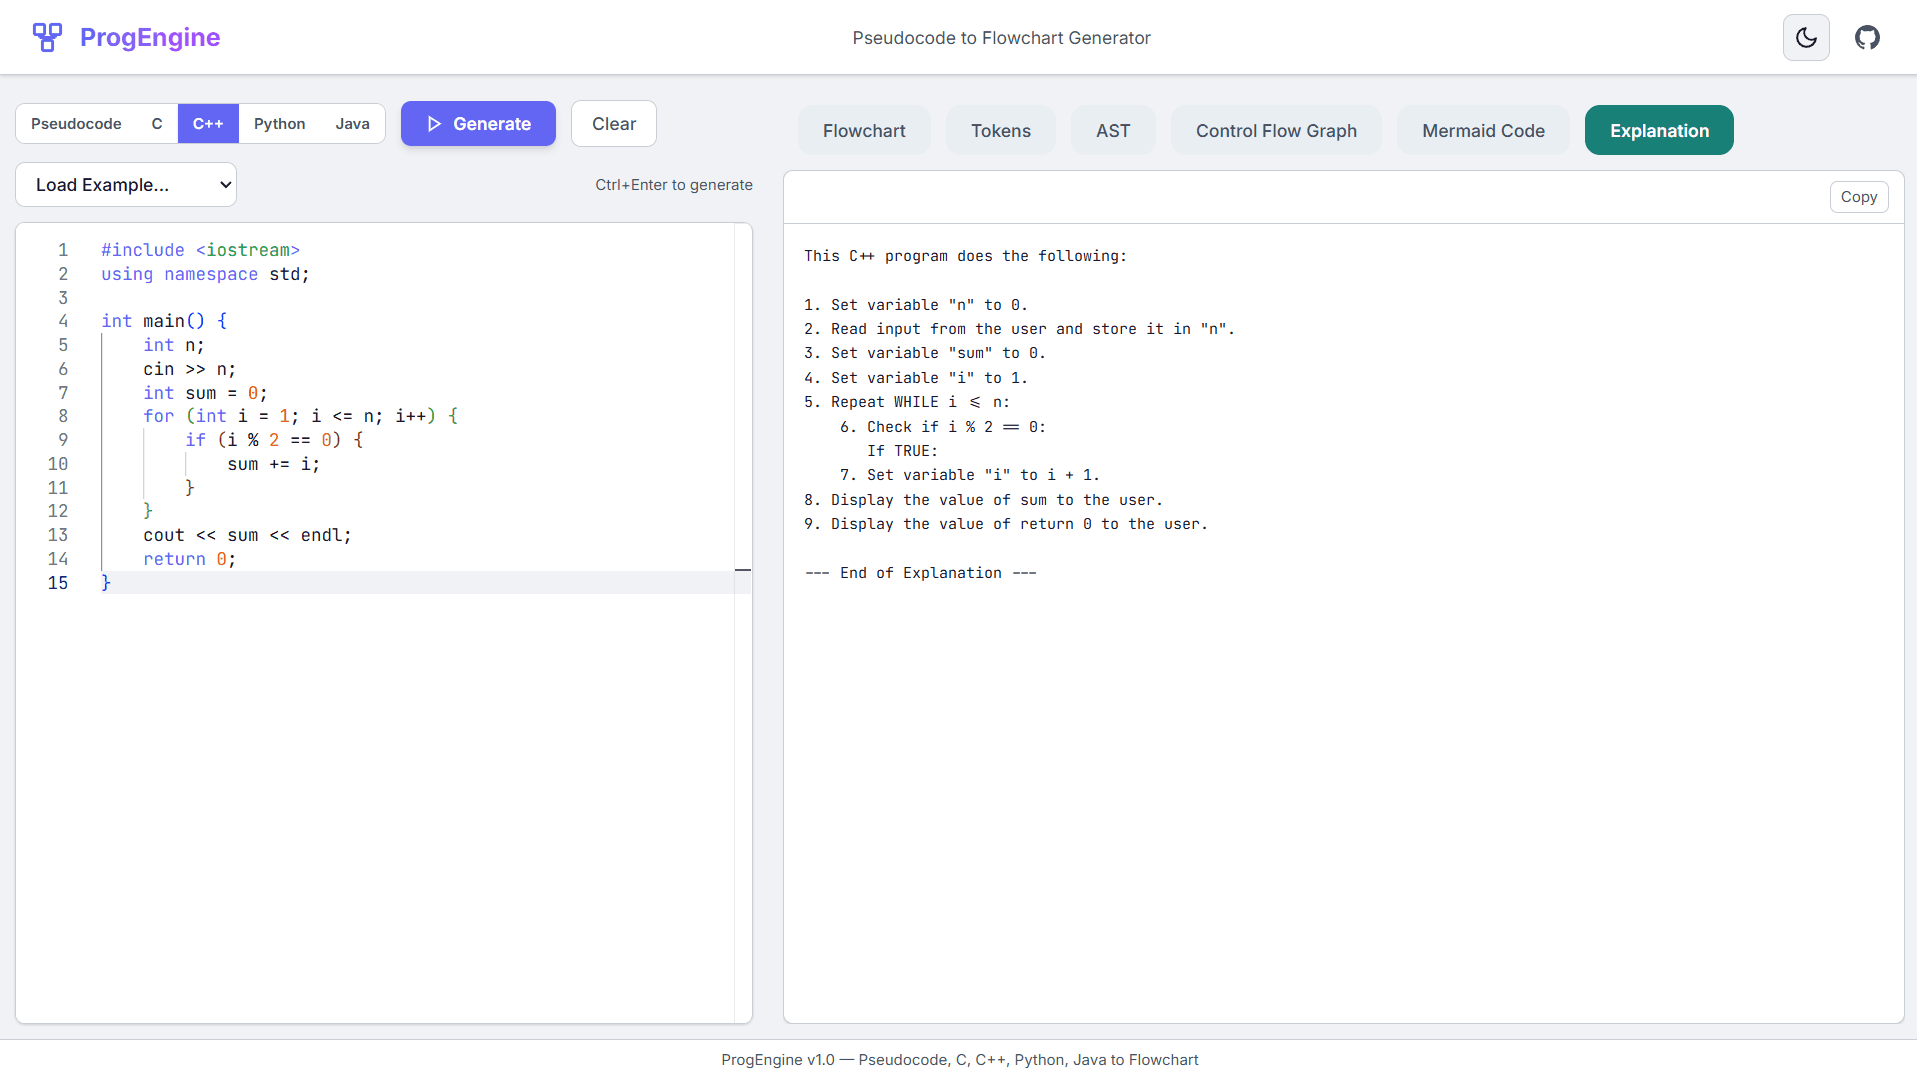Click the 'End of Explanation' text
Screen dimensions: 1917x1078
click(x=920, y=573)
